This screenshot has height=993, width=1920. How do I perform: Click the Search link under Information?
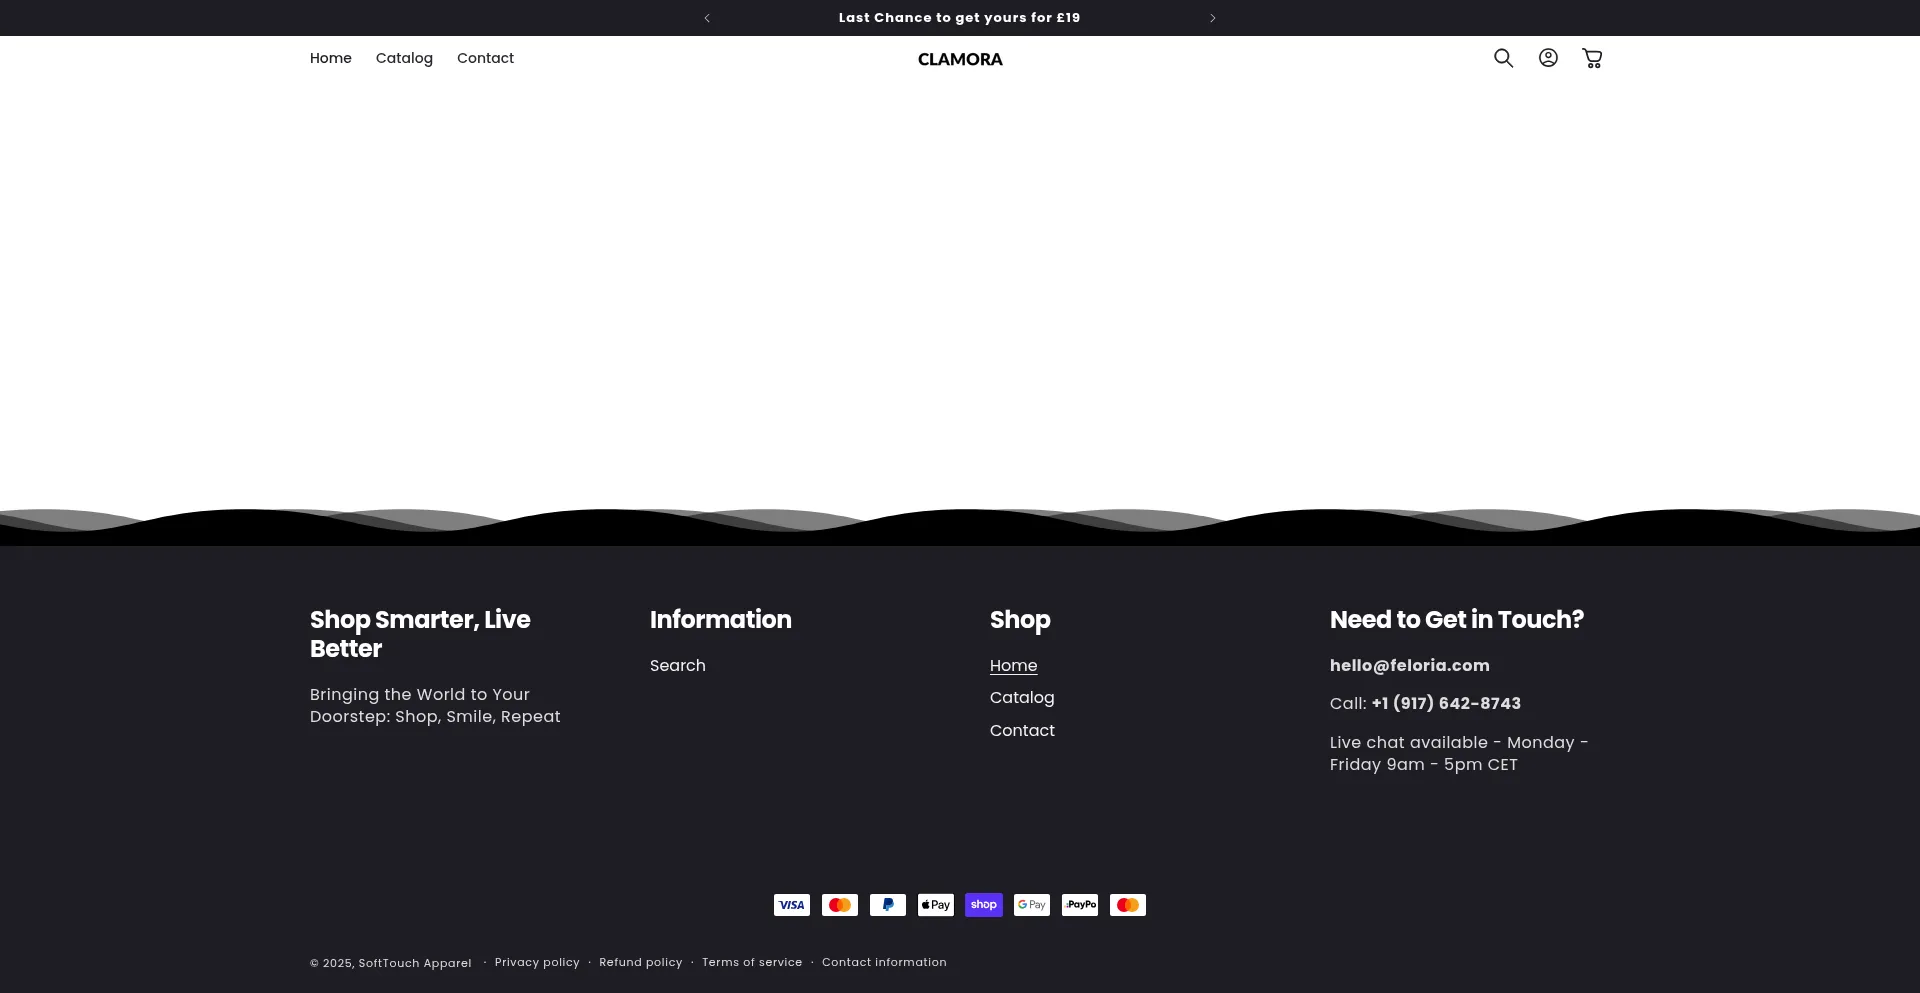click(x=677, y=666)
